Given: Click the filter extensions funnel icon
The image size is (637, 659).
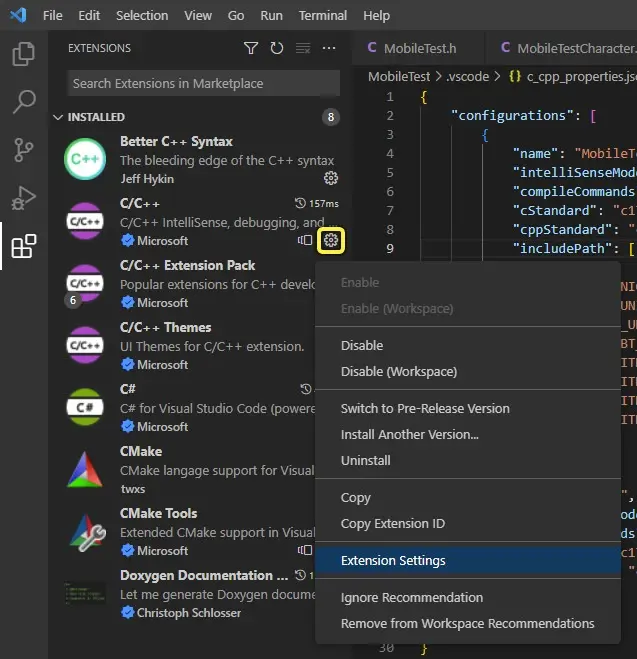Looking at the screenshot, I should tap(251, 48).
